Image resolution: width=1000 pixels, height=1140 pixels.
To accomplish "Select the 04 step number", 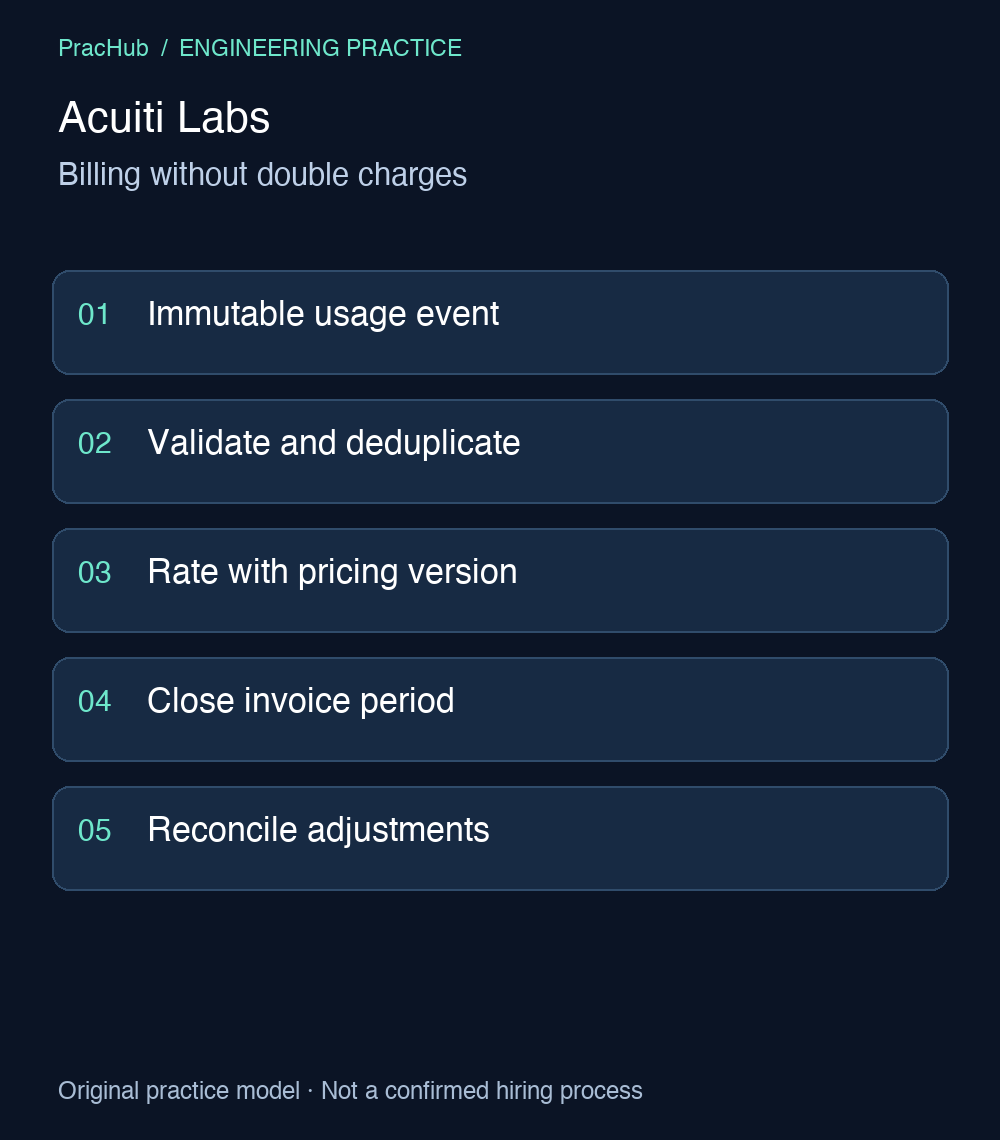I will (95, 702).
